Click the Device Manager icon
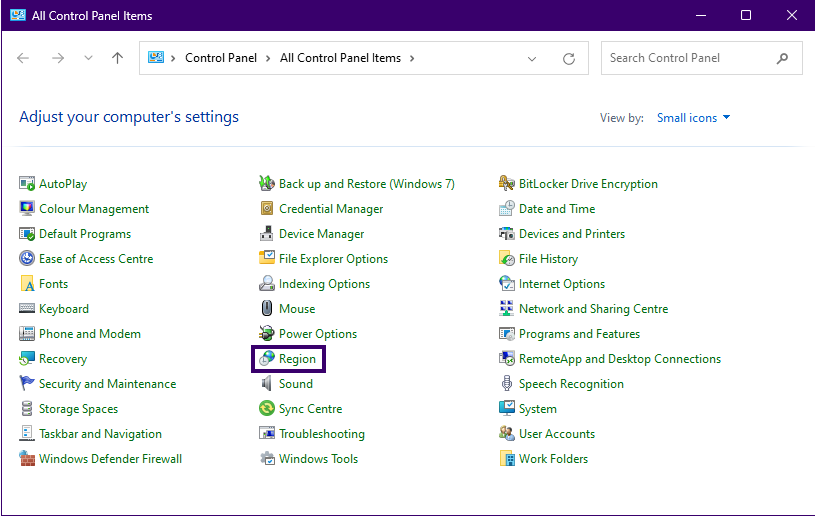 click(267, 233)
